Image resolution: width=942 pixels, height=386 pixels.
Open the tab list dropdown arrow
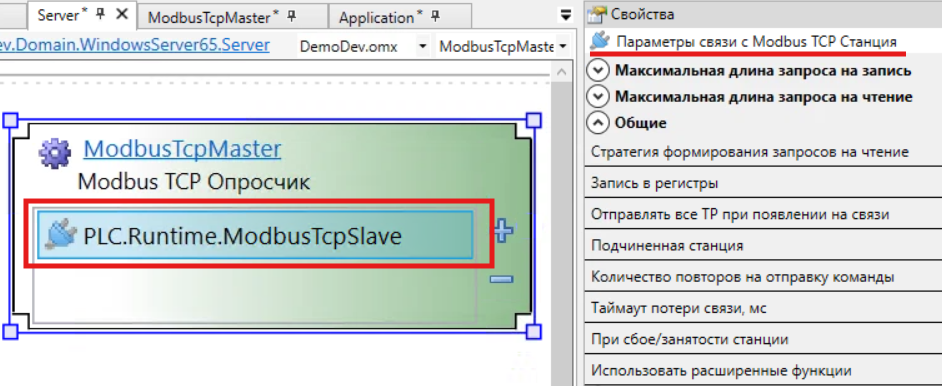(x=565, y=16)
